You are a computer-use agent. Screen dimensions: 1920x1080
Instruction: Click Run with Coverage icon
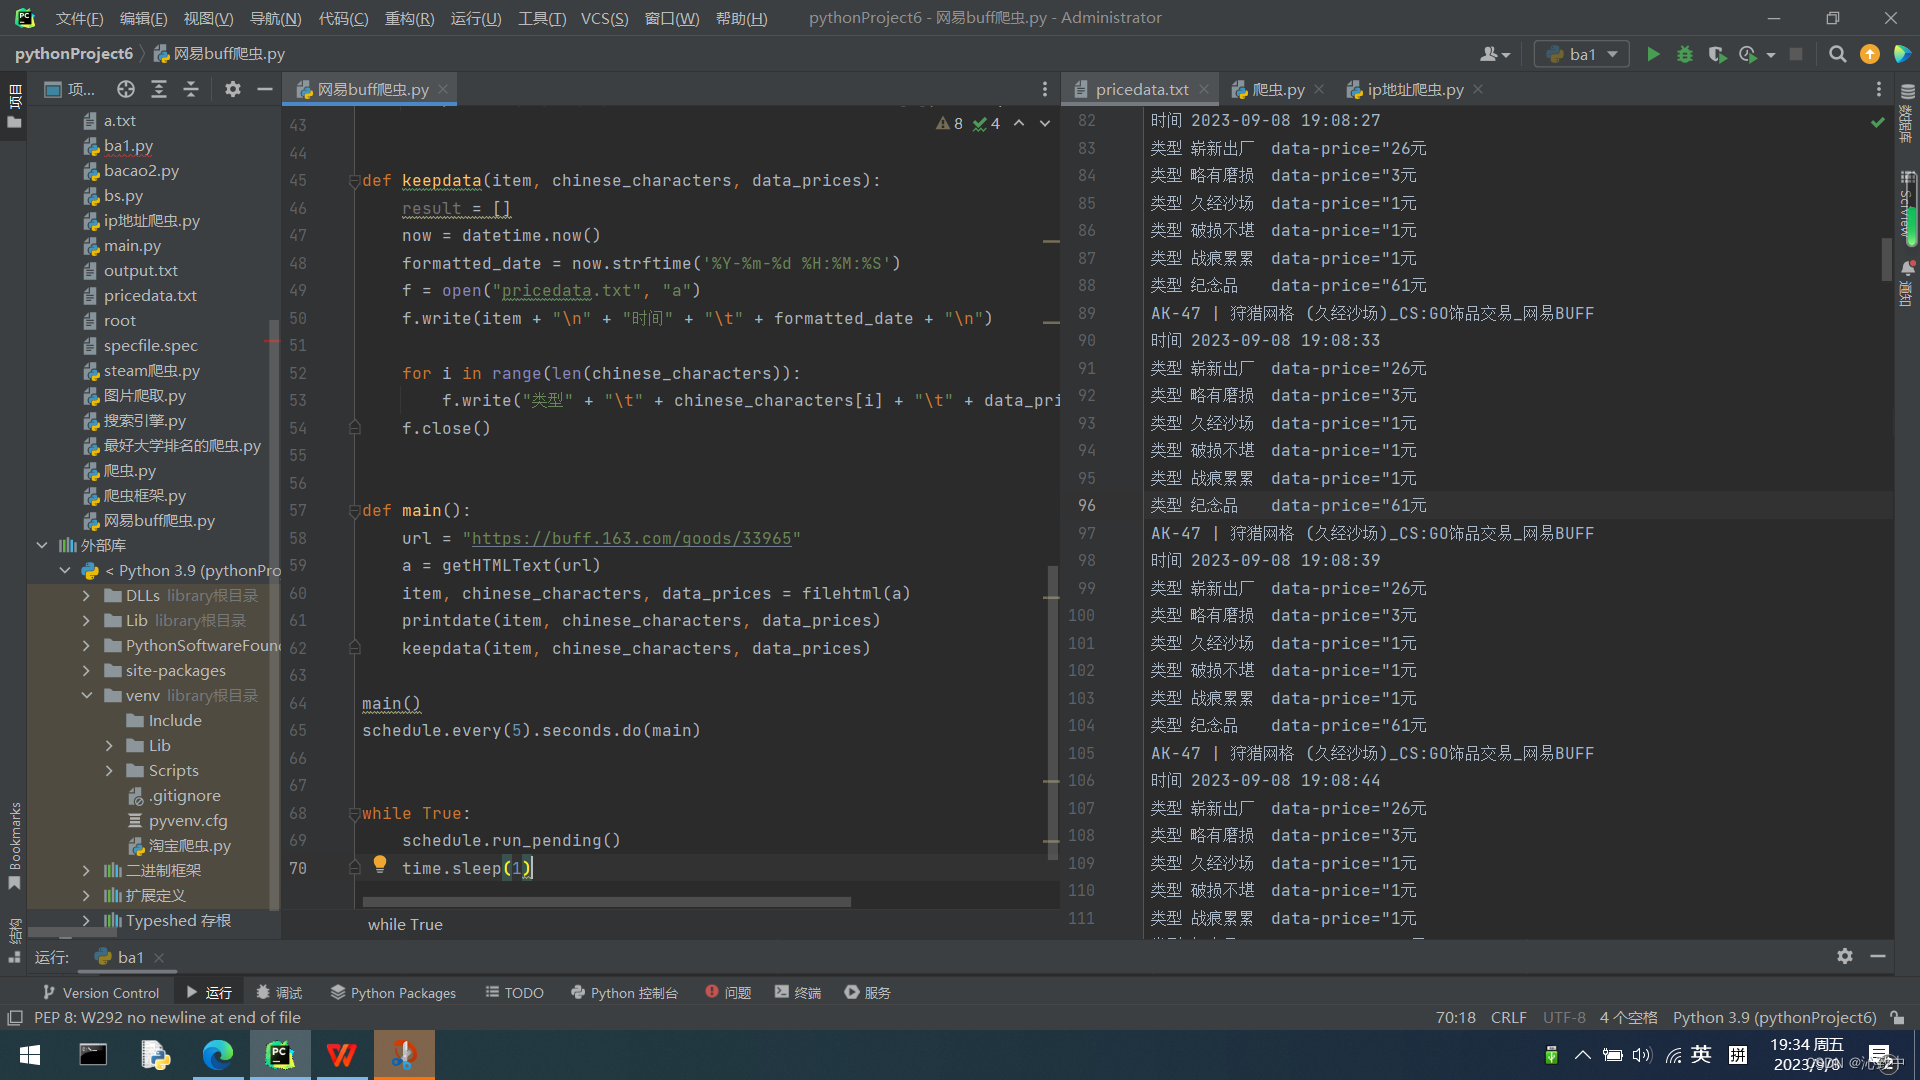pyautogui.click(x=1717, y=54)
